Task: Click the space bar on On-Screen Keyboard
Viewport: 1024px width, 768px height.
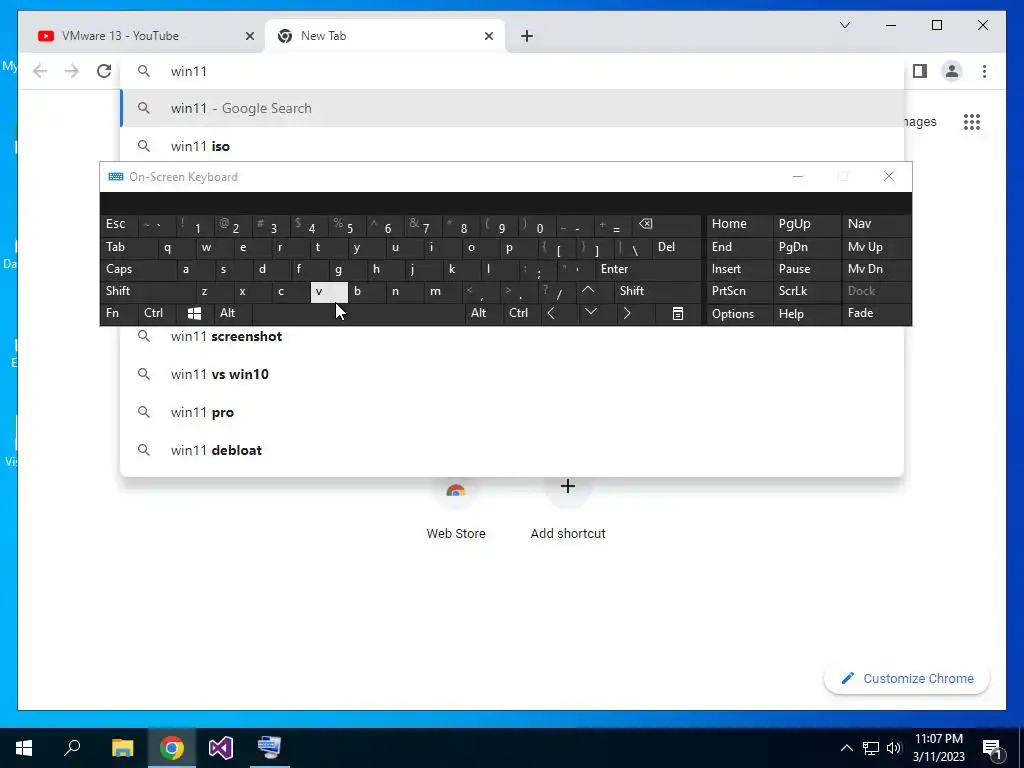Action: (358, 313)
